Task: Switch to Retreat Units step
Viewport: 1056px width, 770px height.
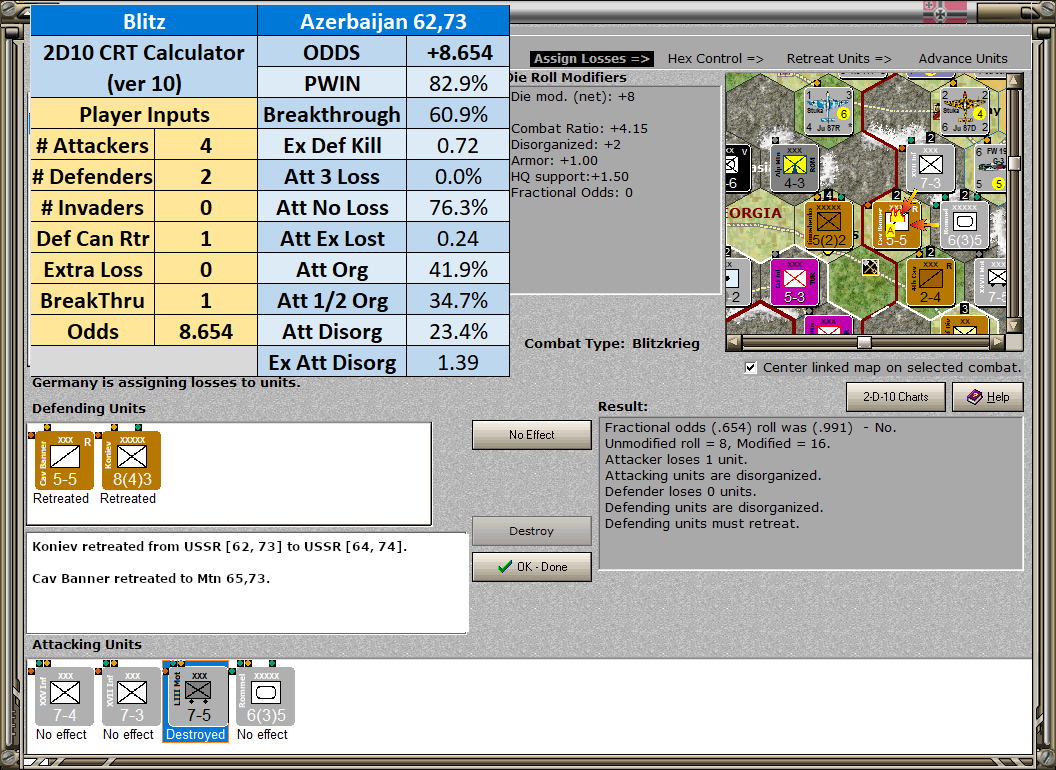Action: tap(839, 59)
